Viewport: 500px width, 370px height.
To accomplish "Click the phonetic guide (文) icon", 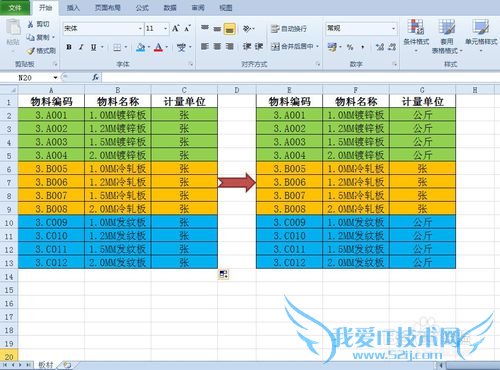I will [181, 47].
